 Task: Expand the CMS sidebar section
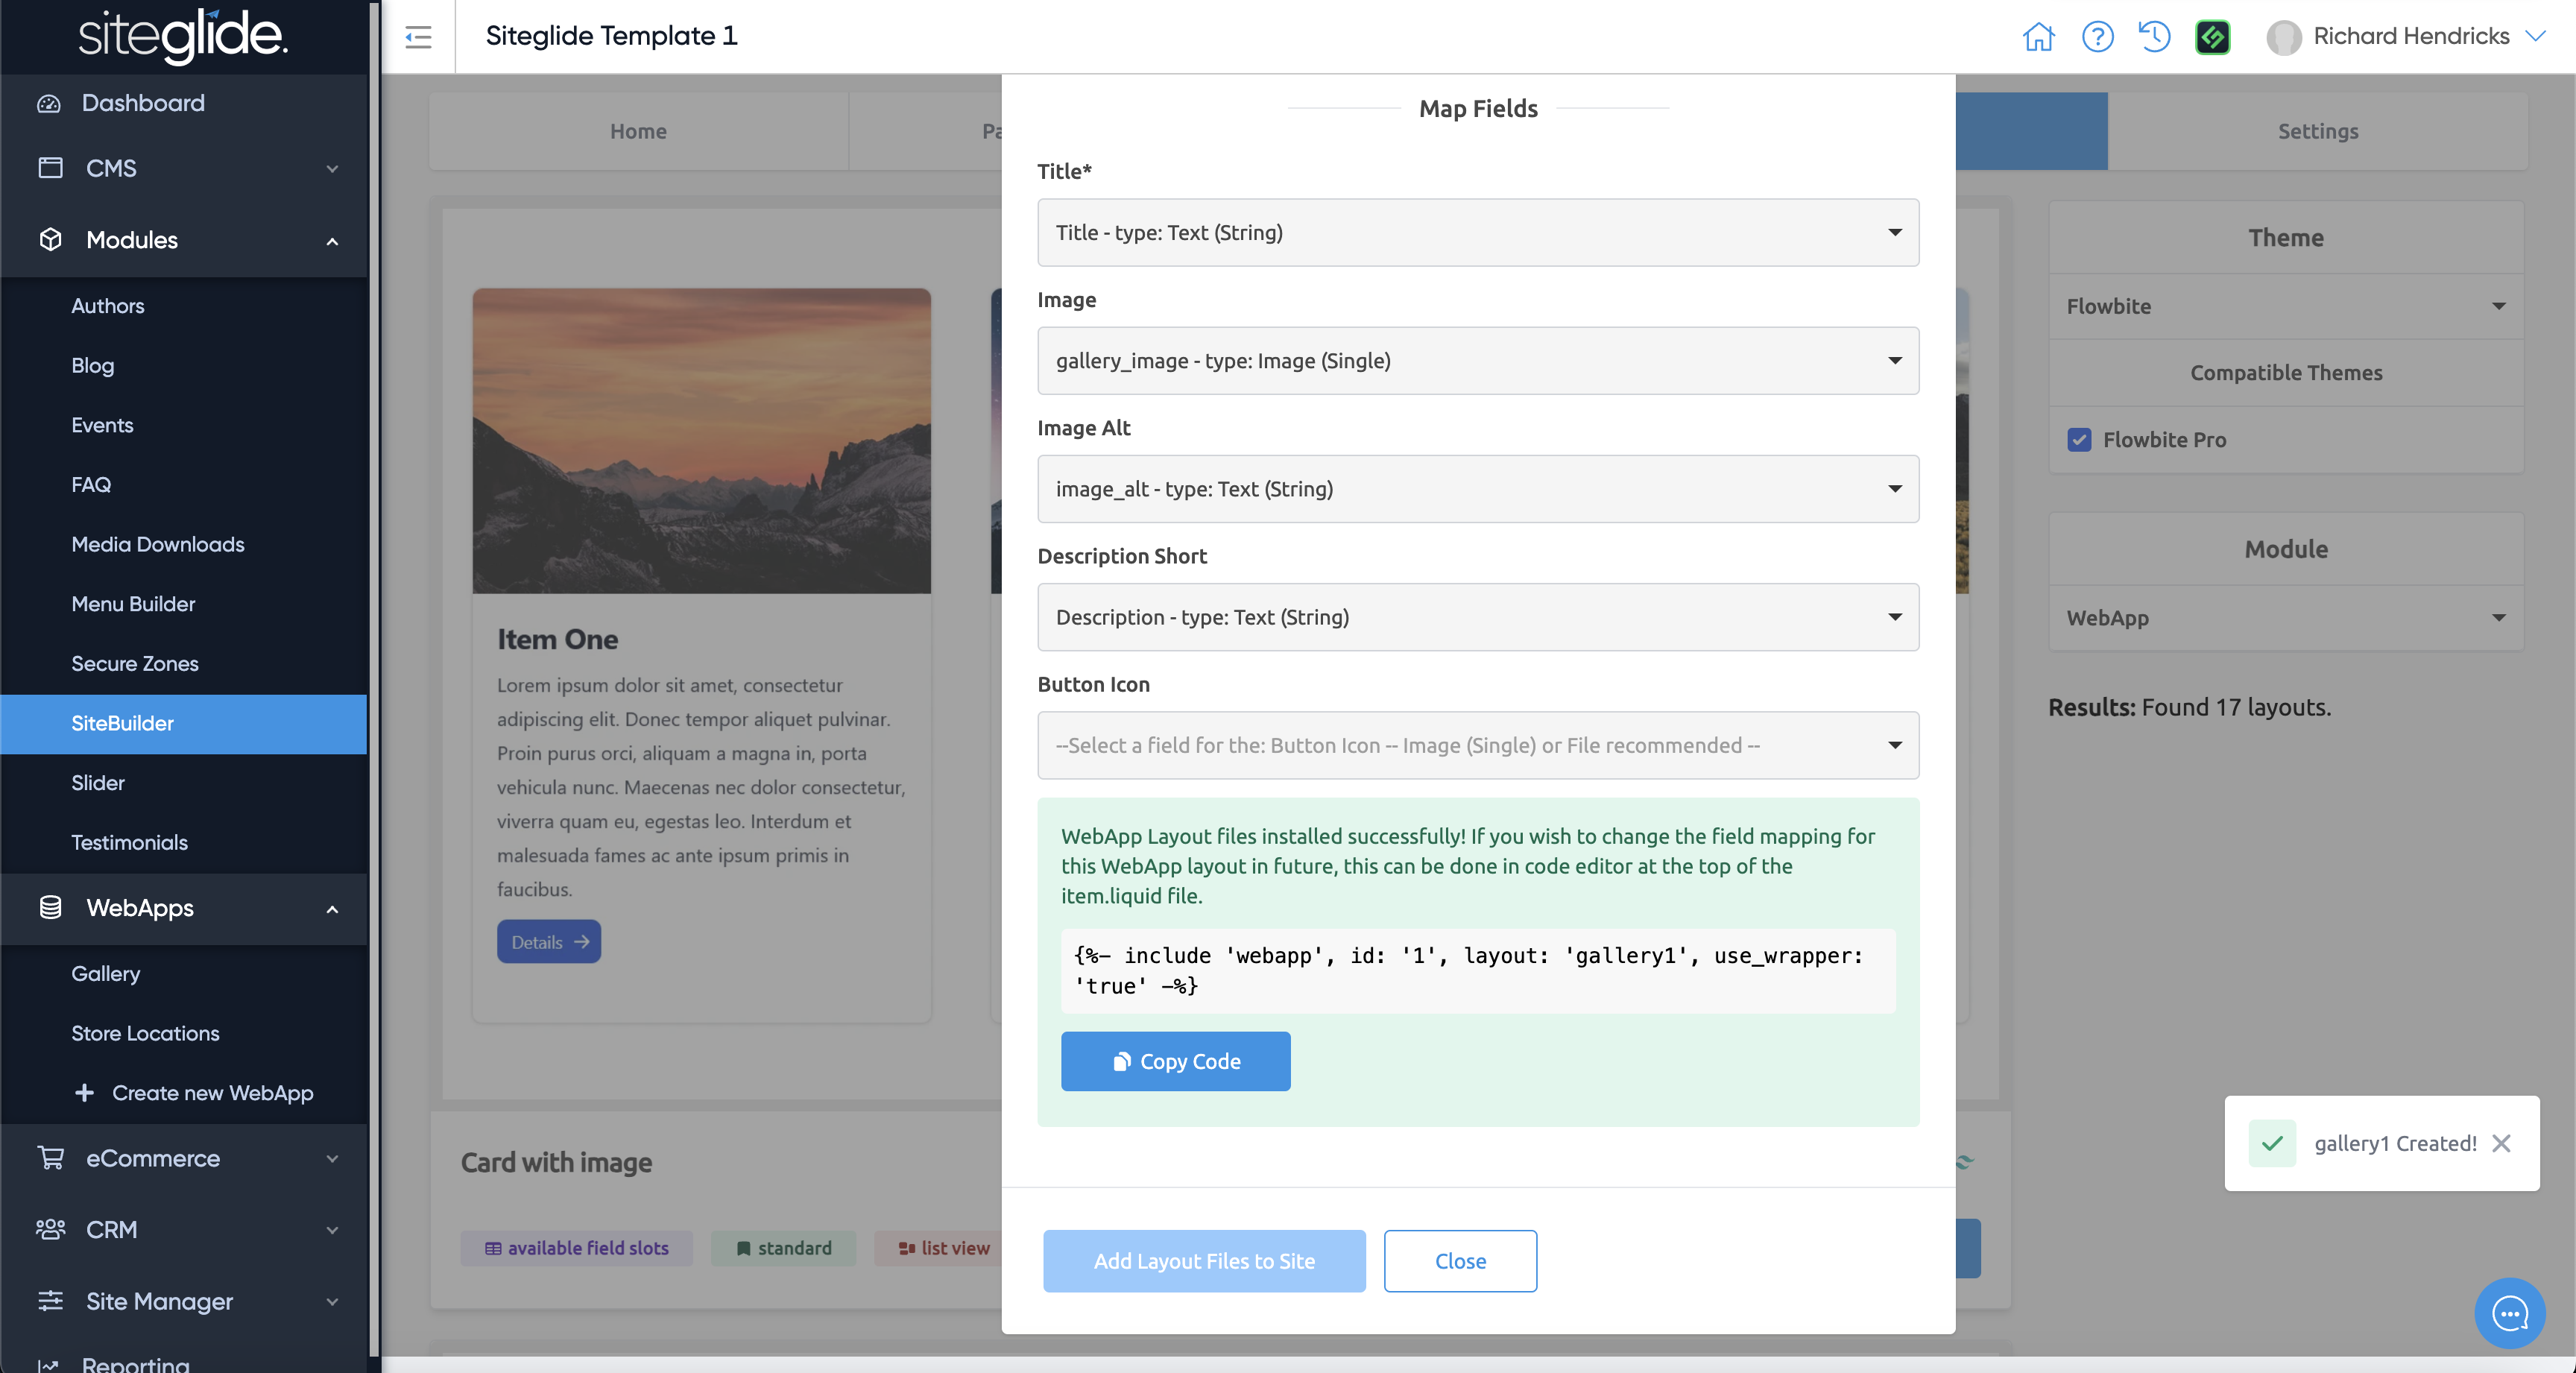click(x=332, y=168)
